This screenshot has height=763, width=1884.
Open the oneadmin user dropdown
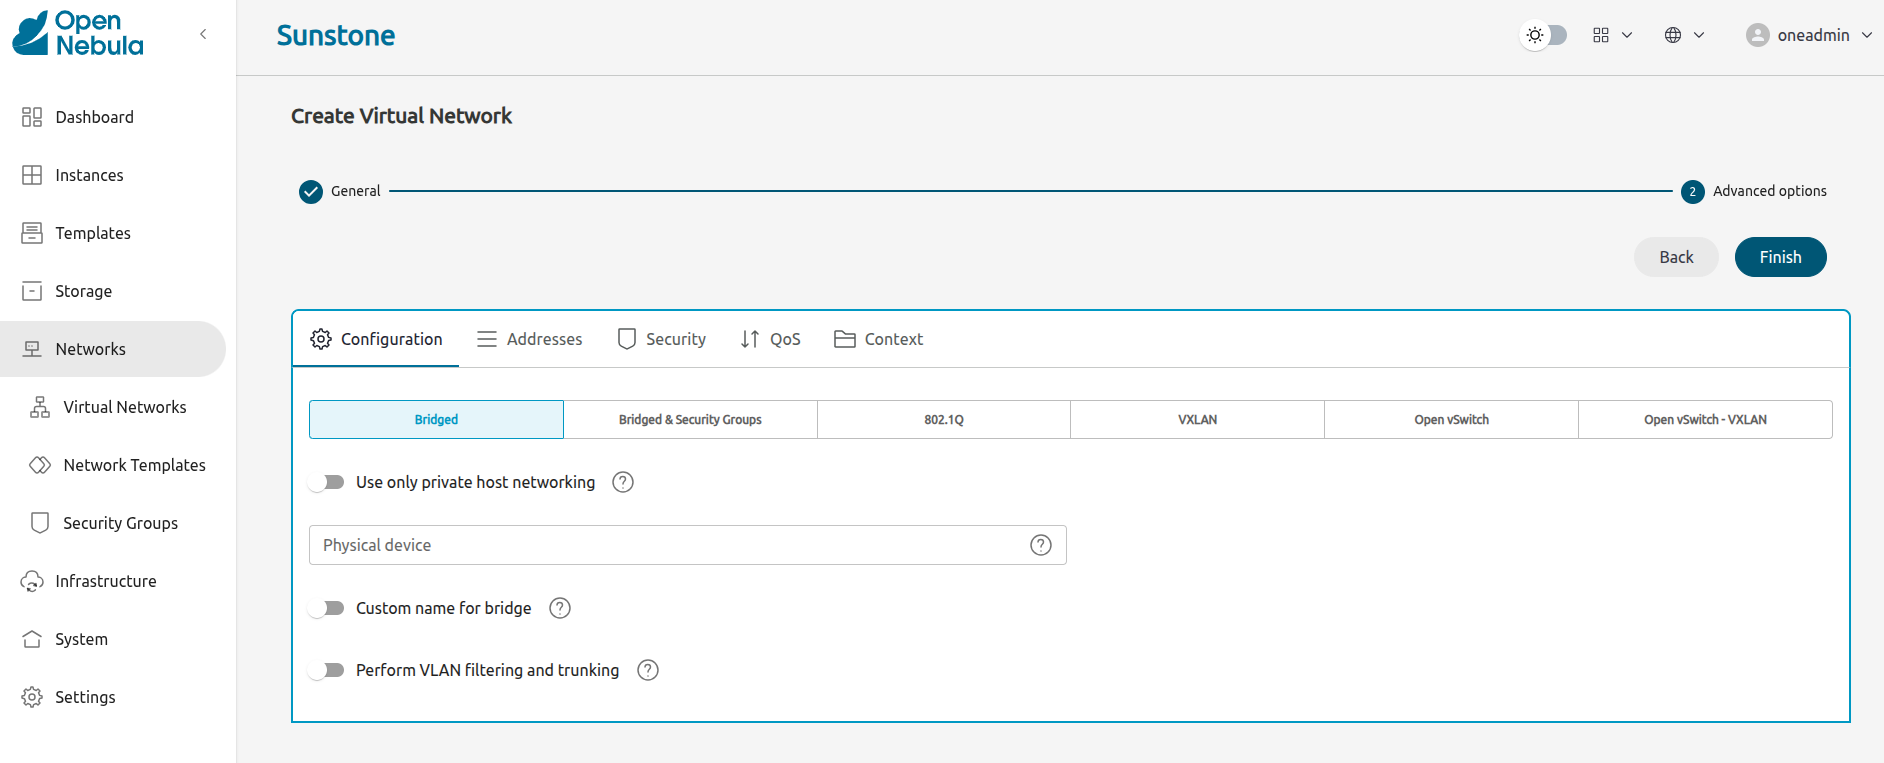point(1809,35)
